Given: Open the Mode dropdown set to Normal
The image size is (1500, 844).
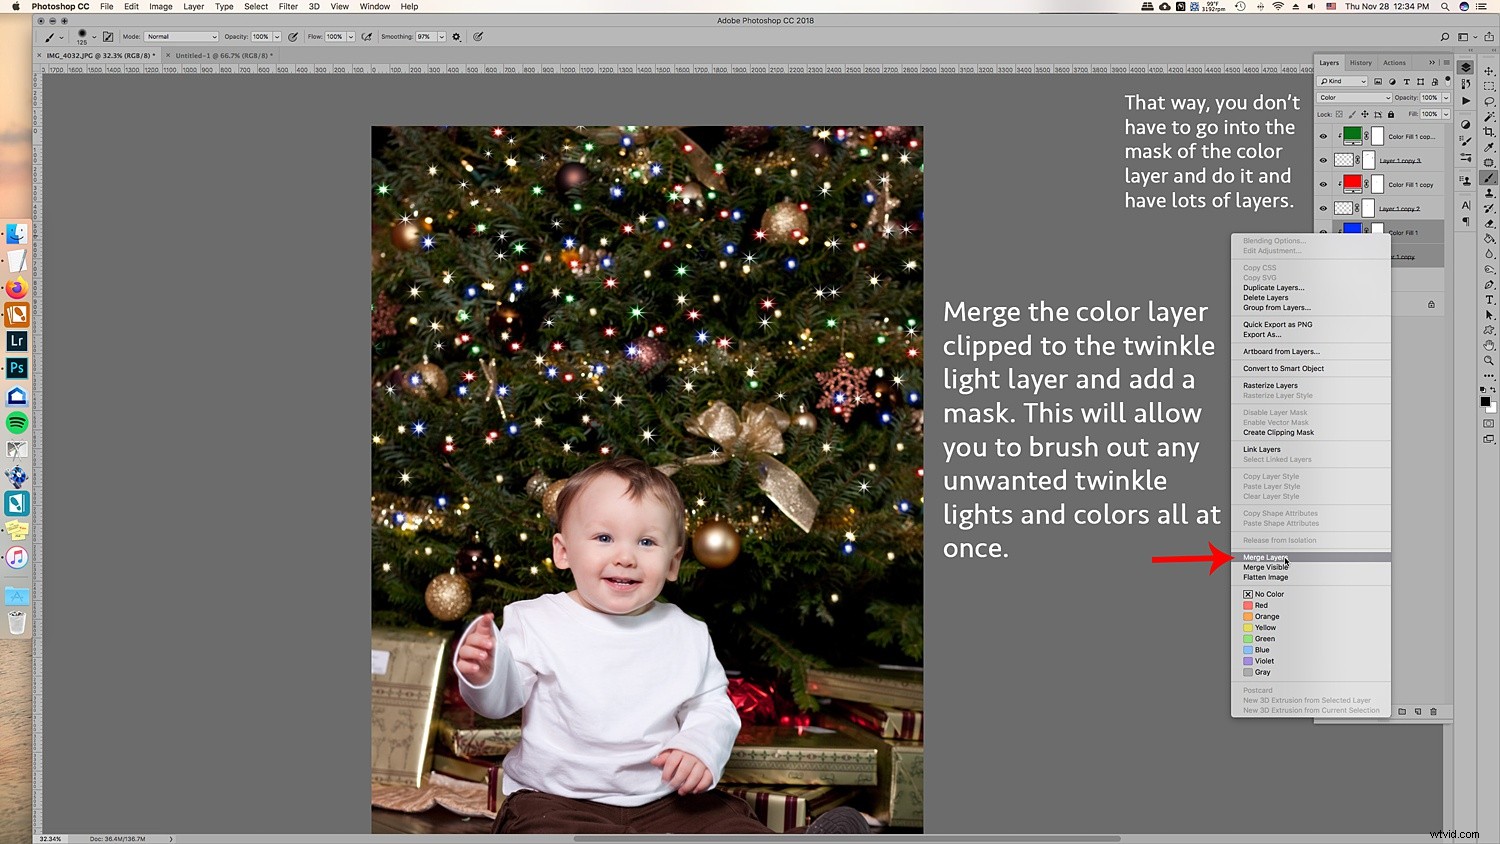Looking at the screenshot, I should pyautogui.click(x=180, y=37).
